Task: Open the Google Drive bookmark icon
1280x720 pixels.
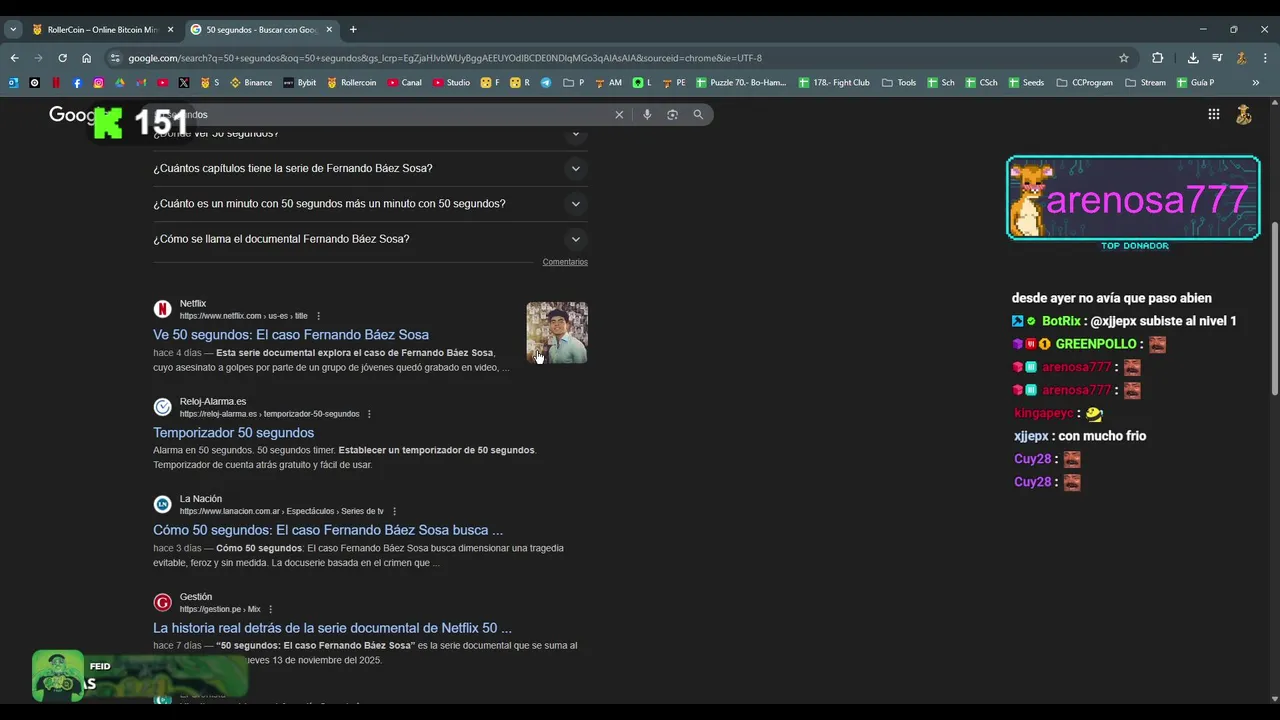Action: [120, 83]
